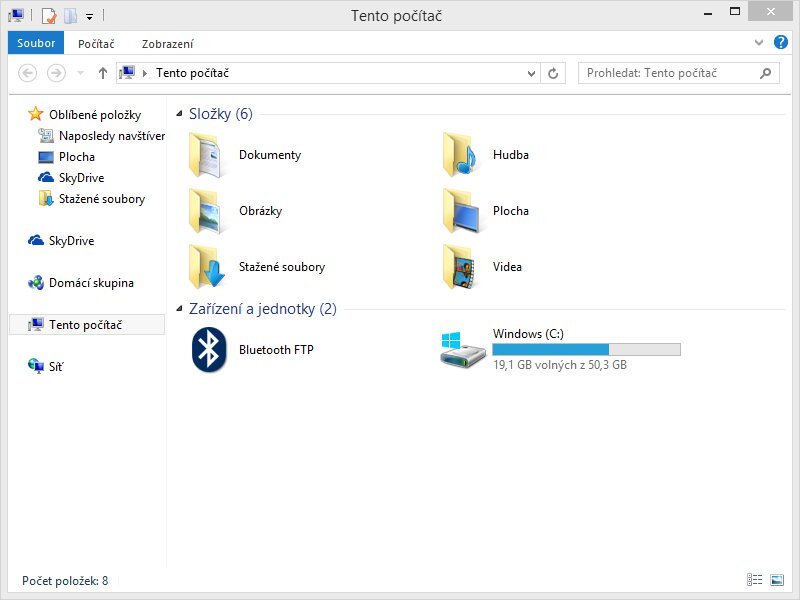Click the Up arrow navigation button
The height and width of the screenshot is (600, 800).
click(x=102, y=73)
